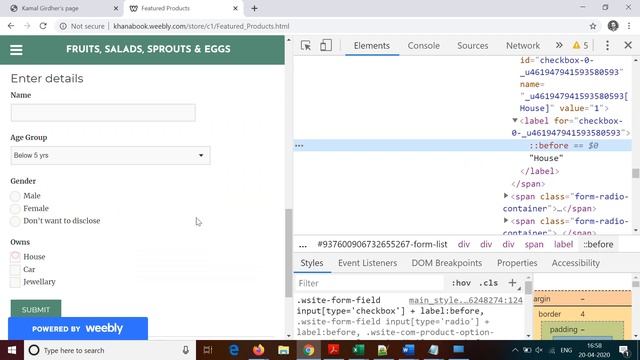This screenshot has width=640, height=360.
Task: Open the Properties pane
Action: [x=517, y=263]
